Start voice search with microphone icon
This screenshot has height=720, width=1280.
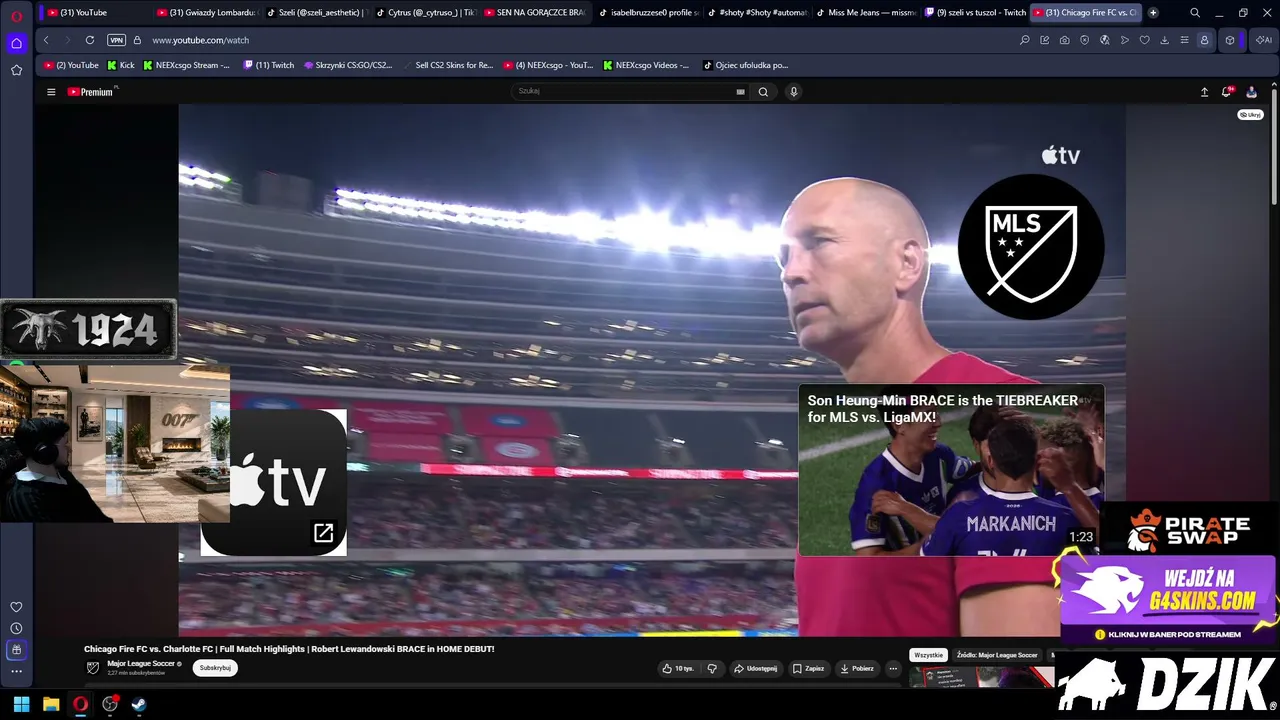(x=794, y=92)
